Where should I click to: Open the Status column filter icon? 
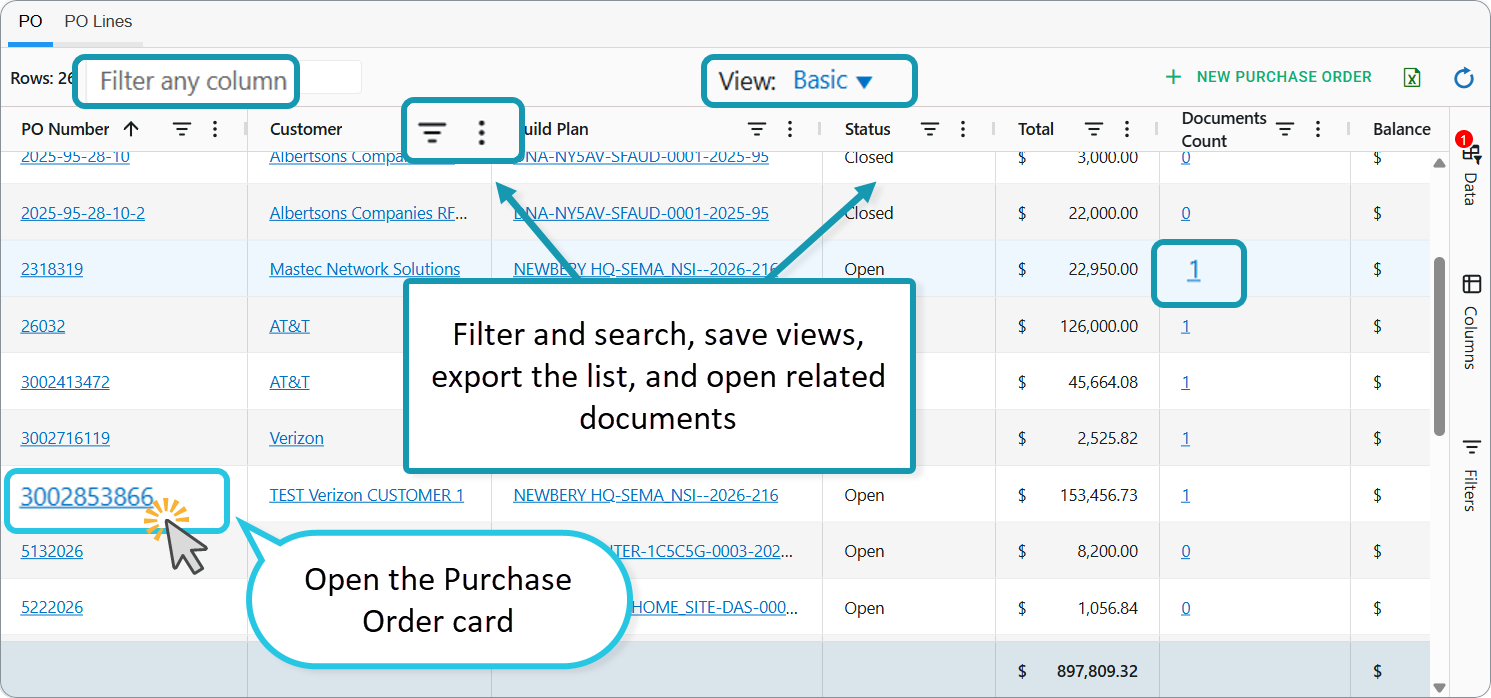930,129
